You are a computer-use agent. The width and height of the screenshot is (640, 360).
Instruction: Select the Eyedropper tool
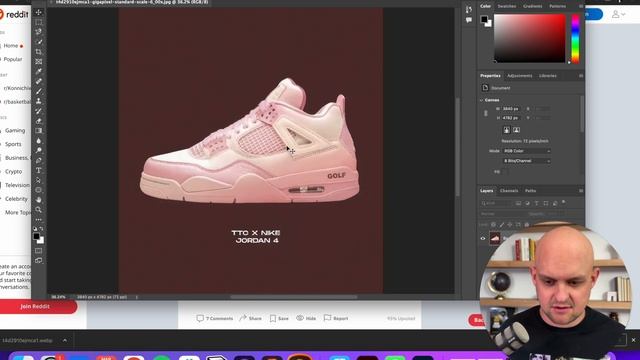39,71
